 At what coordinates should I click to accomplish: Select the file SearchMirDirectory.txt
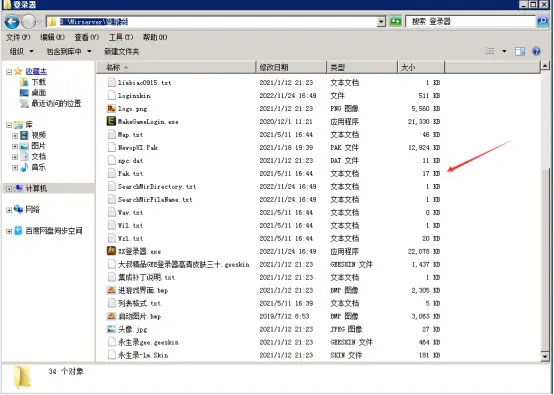(x=157, y=187)
